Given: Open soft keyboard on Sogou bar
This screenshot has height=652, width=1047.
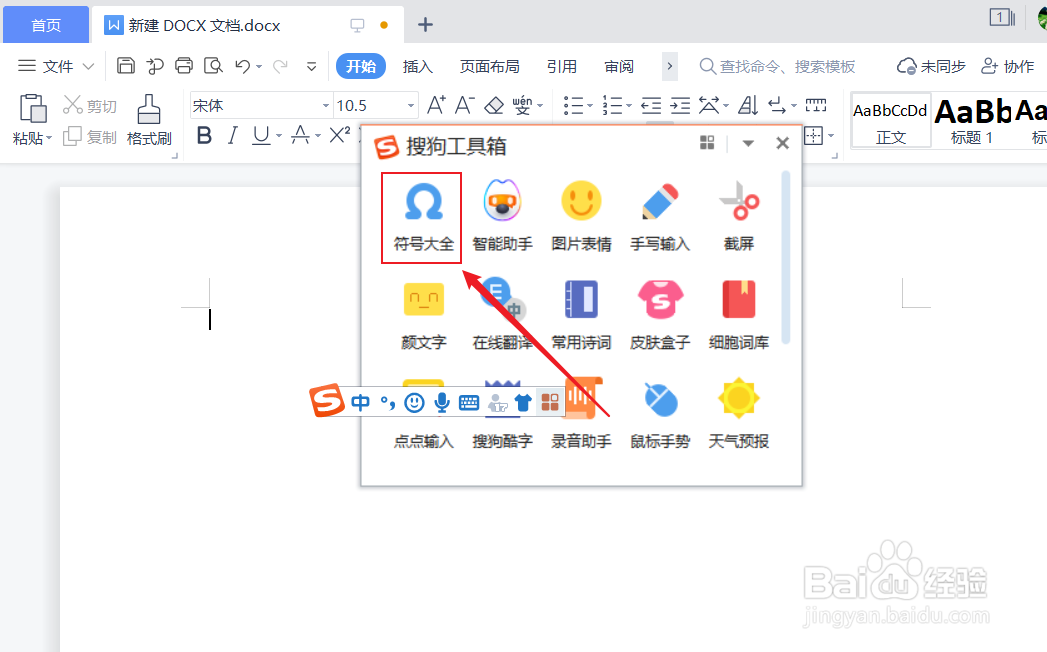Looking at the screenshot, I should 469,402.
